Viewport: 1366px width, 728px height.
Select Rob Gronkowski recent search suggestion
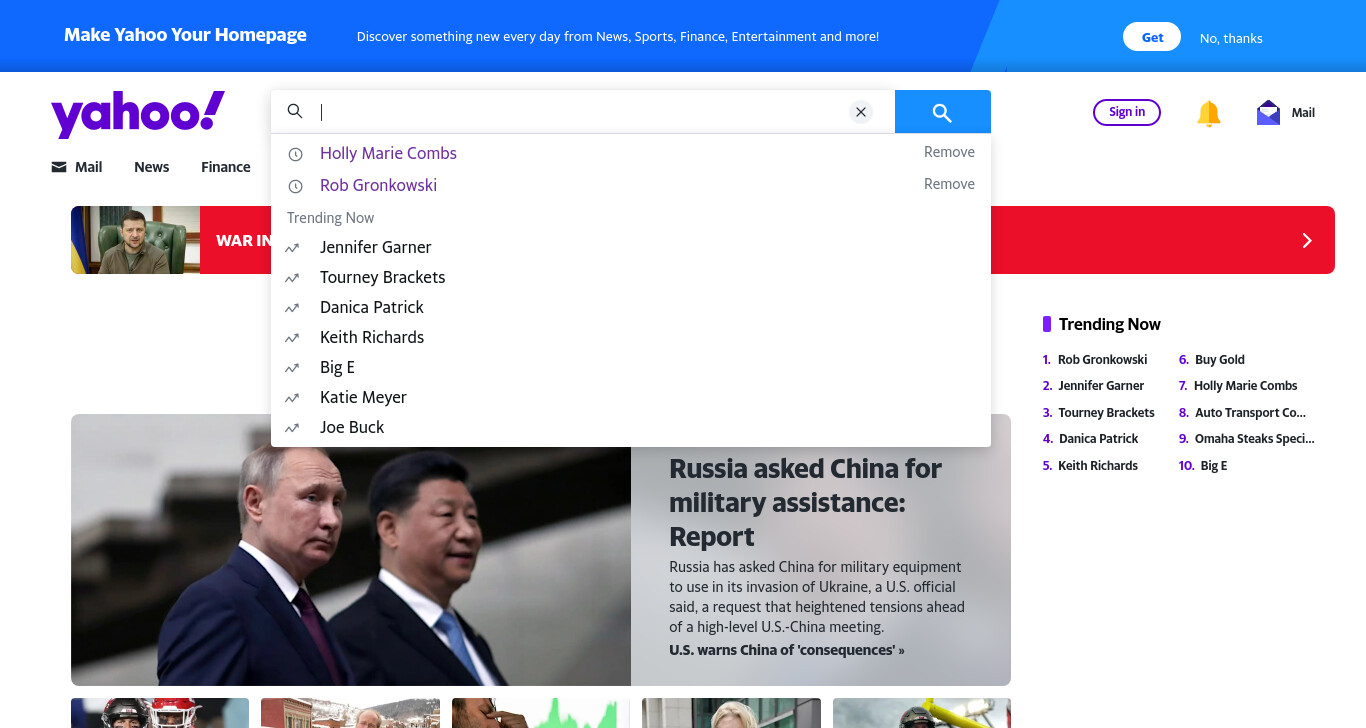click(x=378, y=185)
